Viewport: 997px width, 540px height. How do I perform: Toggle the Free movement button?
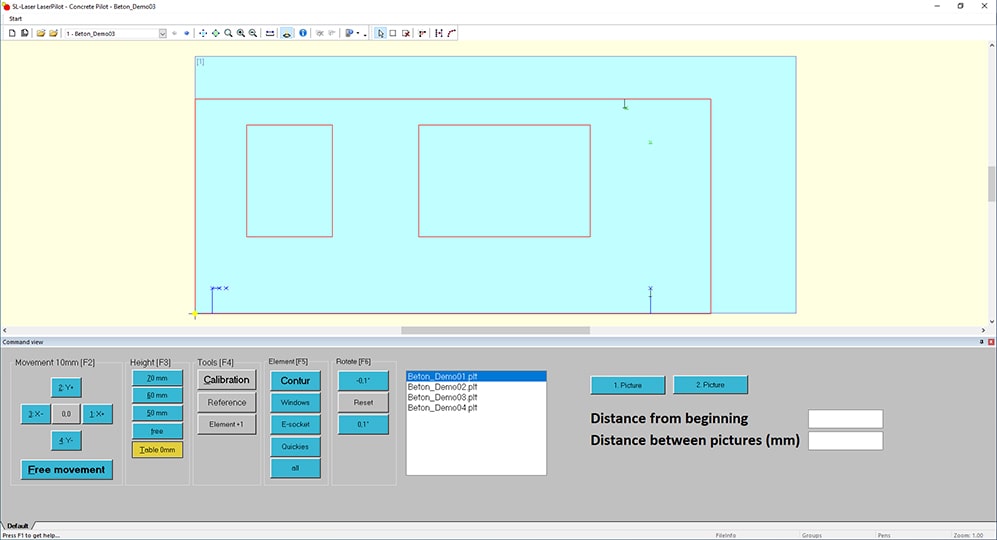click(66, 470)
